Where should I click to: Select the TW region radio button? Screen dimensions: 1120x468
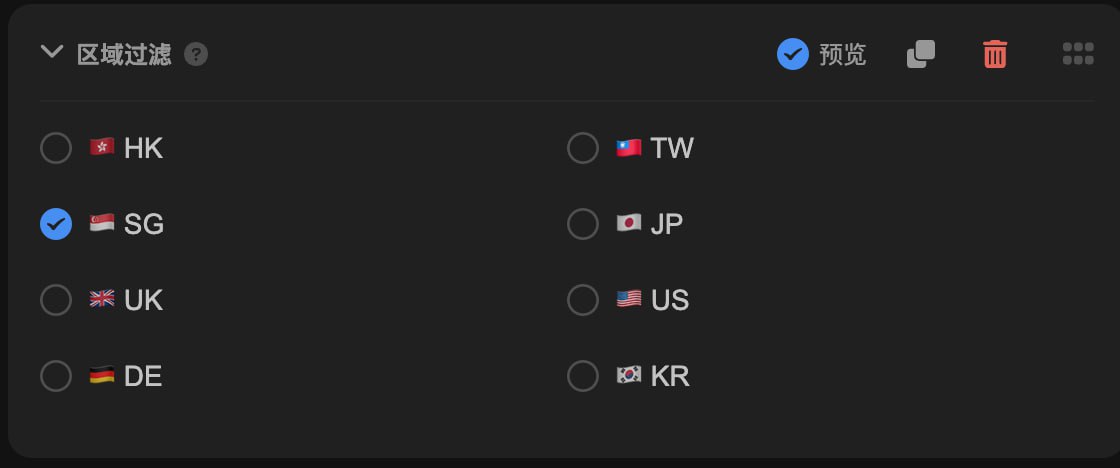click(583, 149)
